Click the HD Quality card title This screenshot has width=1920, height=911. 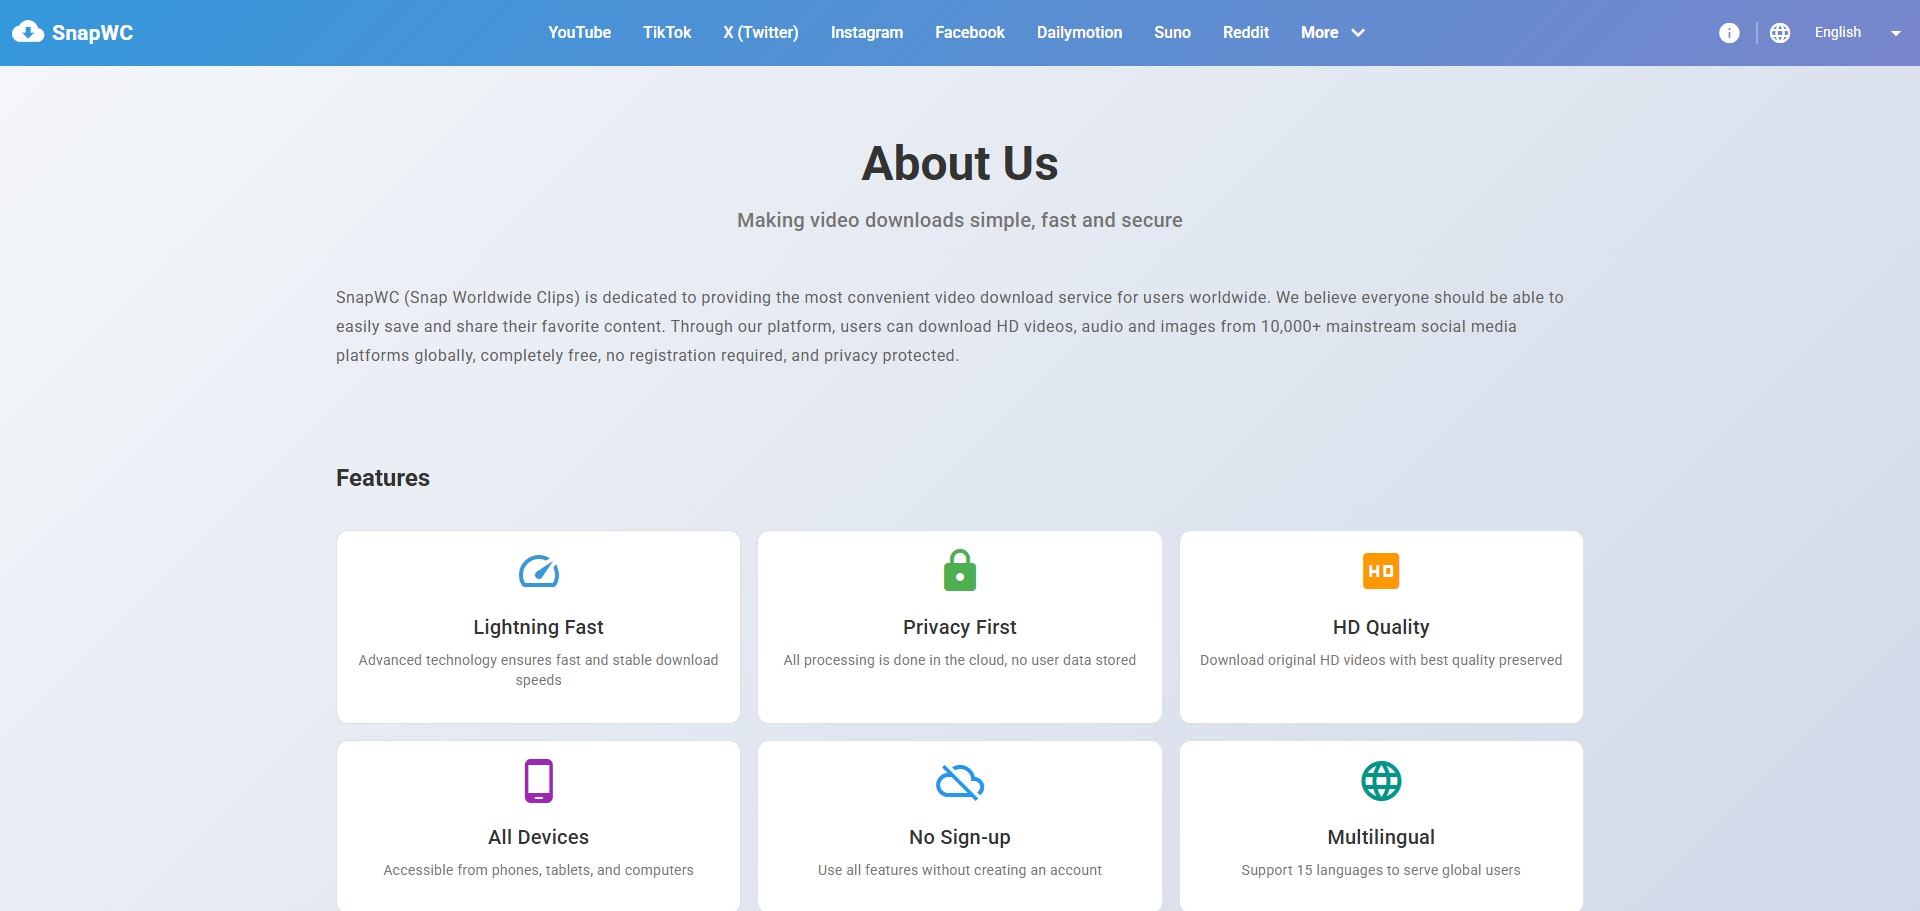coord(1381,627)
